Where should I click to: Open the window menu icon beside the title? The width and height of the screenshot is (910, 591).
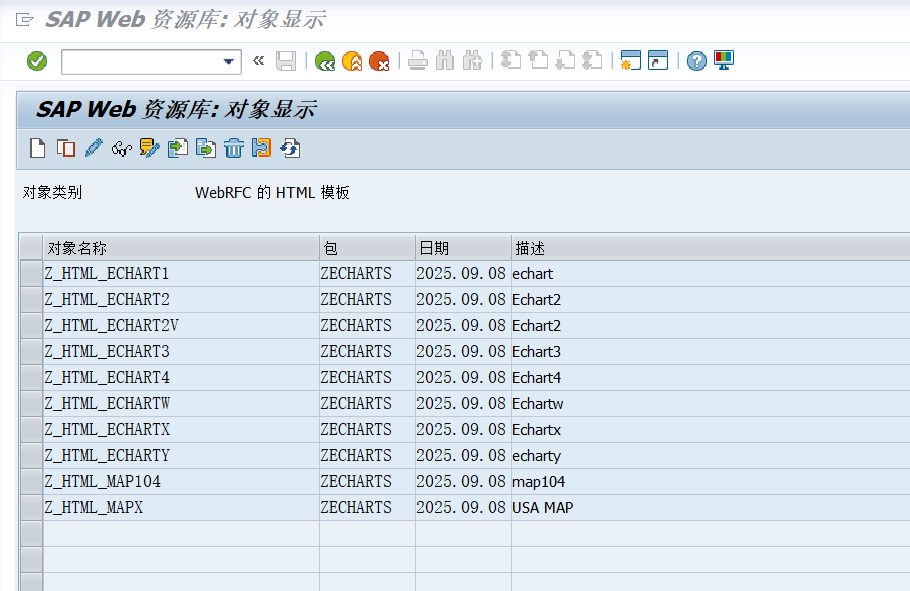point(24,20)
